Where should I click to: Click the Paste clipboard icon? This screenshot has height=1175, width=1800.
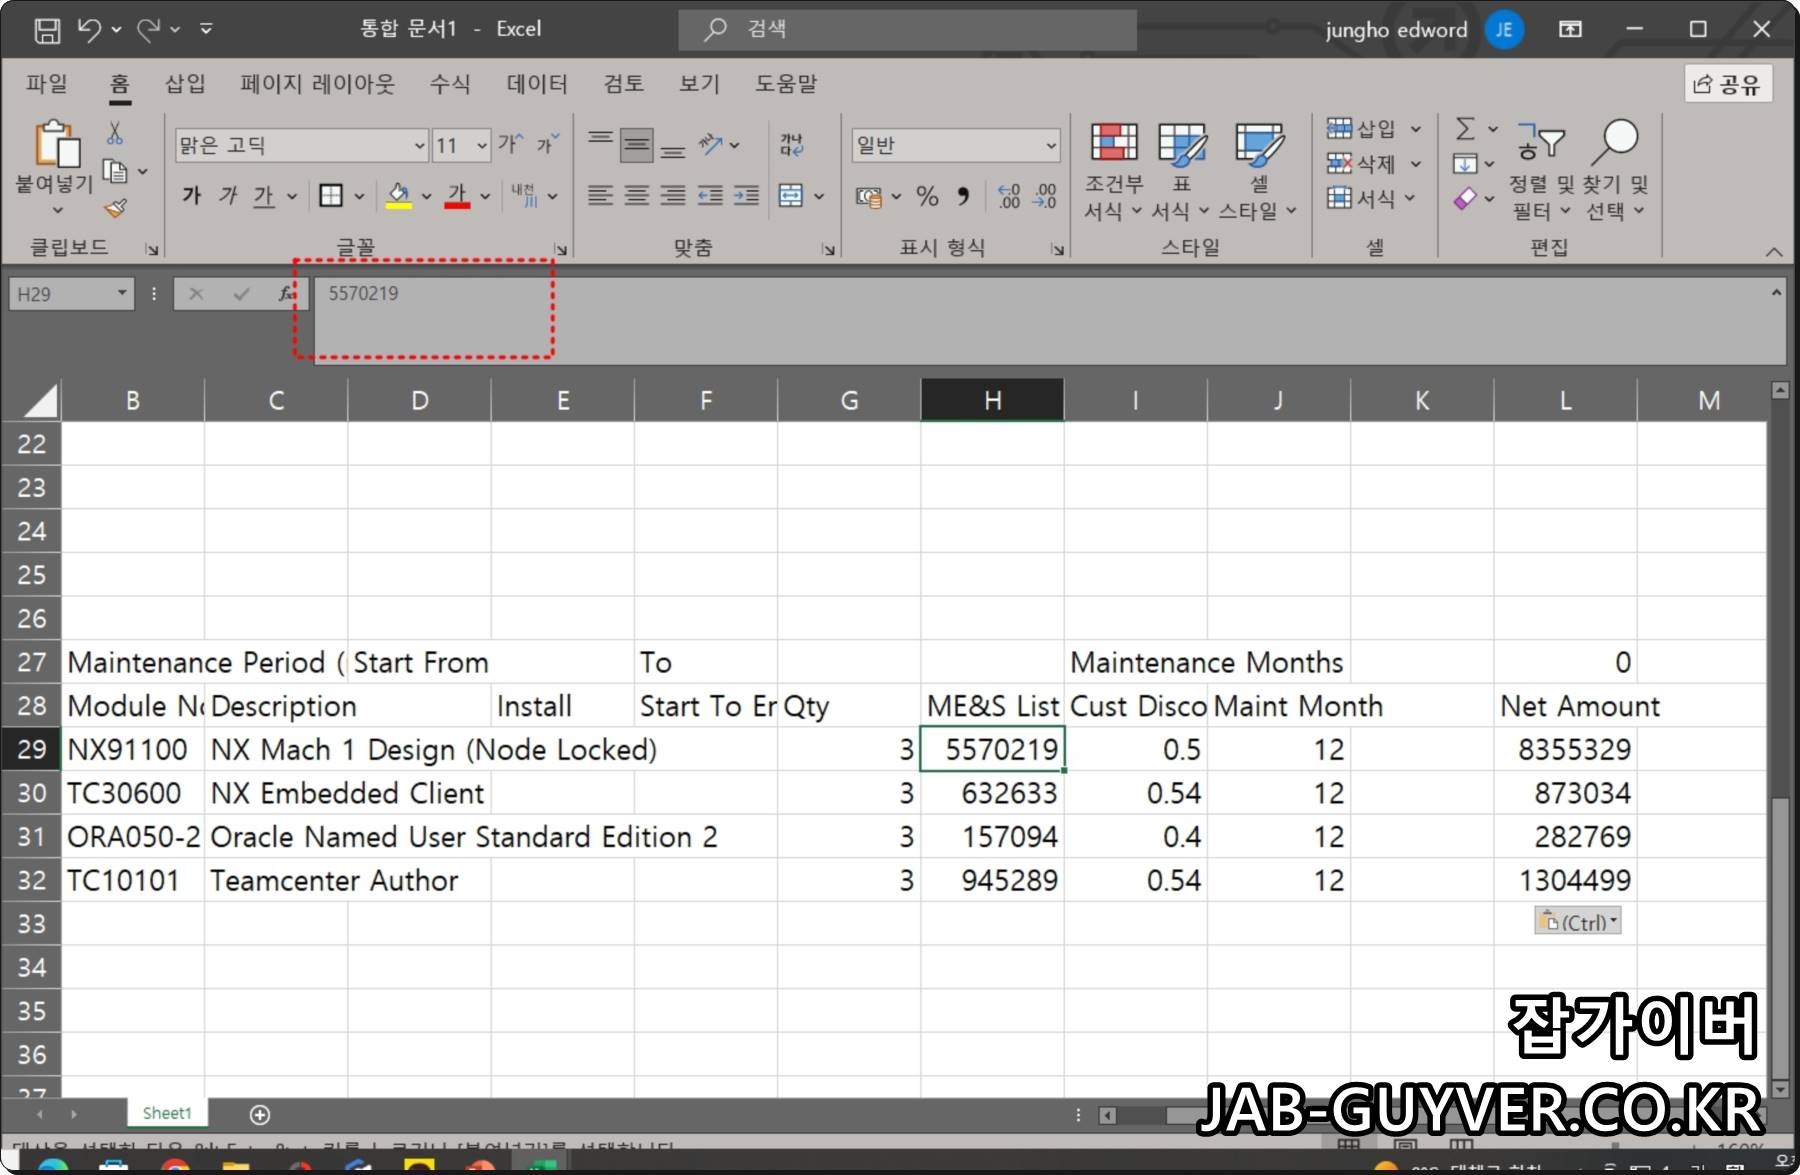[x=56, y=143]
